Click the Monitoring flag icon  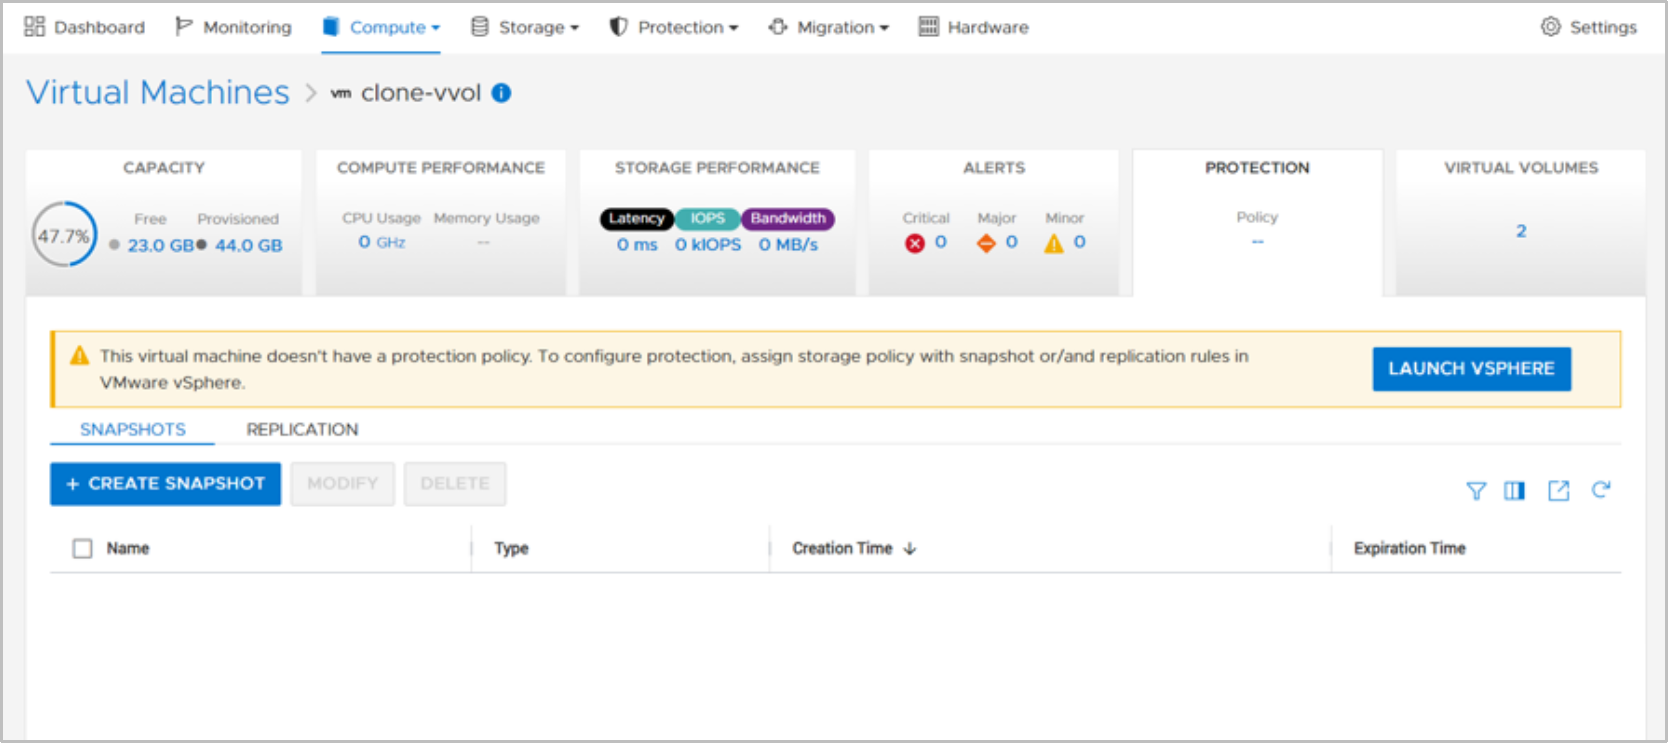pyautogui.click(x=183, y=27)
